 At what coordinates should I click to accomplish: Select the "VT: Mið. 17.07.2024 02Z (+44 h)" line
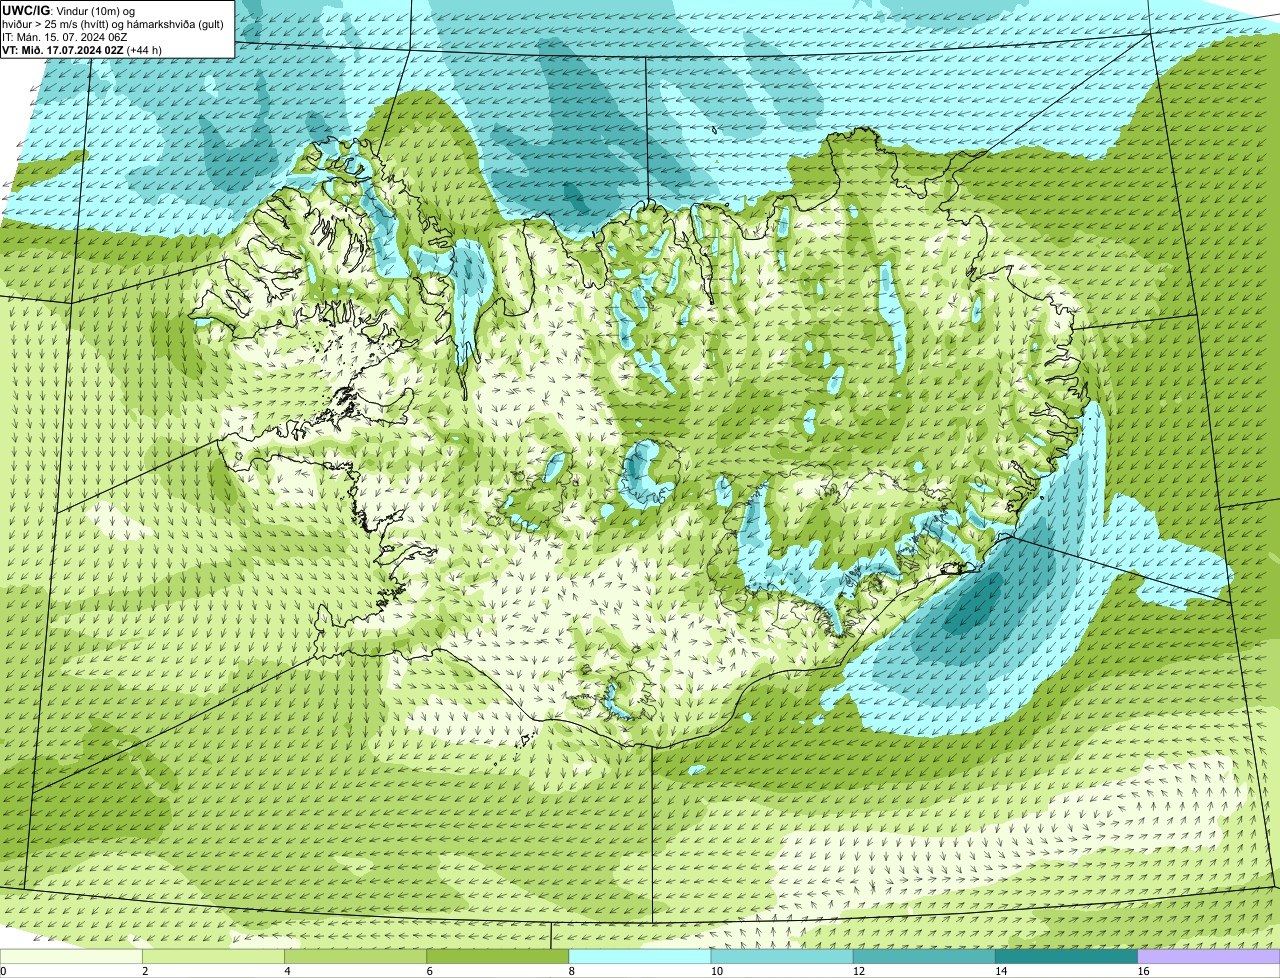point(82,49)
